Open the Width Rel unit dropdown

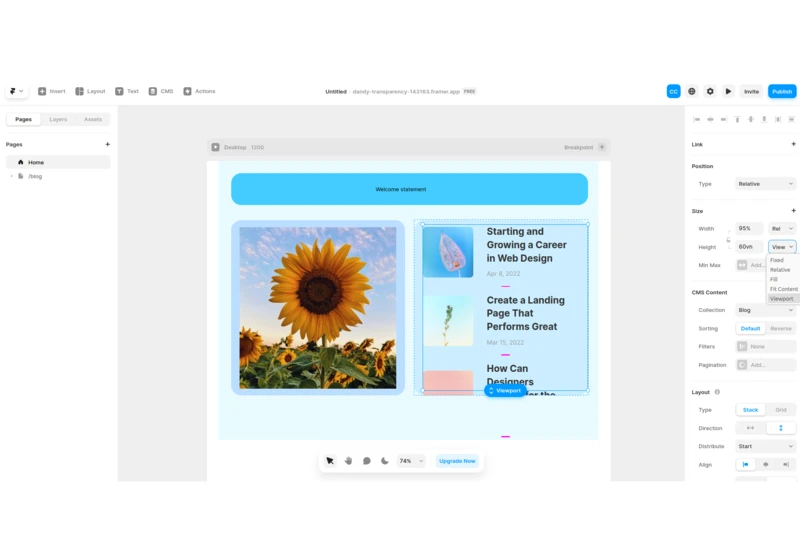click(782, 228)
